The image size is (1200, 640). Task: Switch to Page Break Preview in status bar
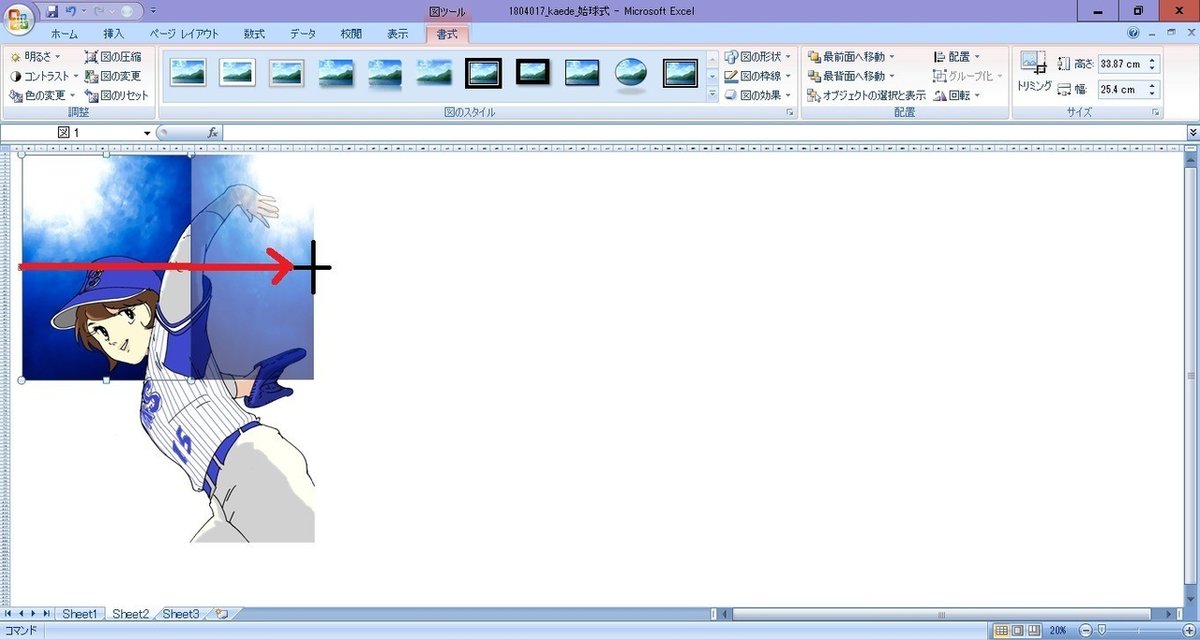[1034, 631]
